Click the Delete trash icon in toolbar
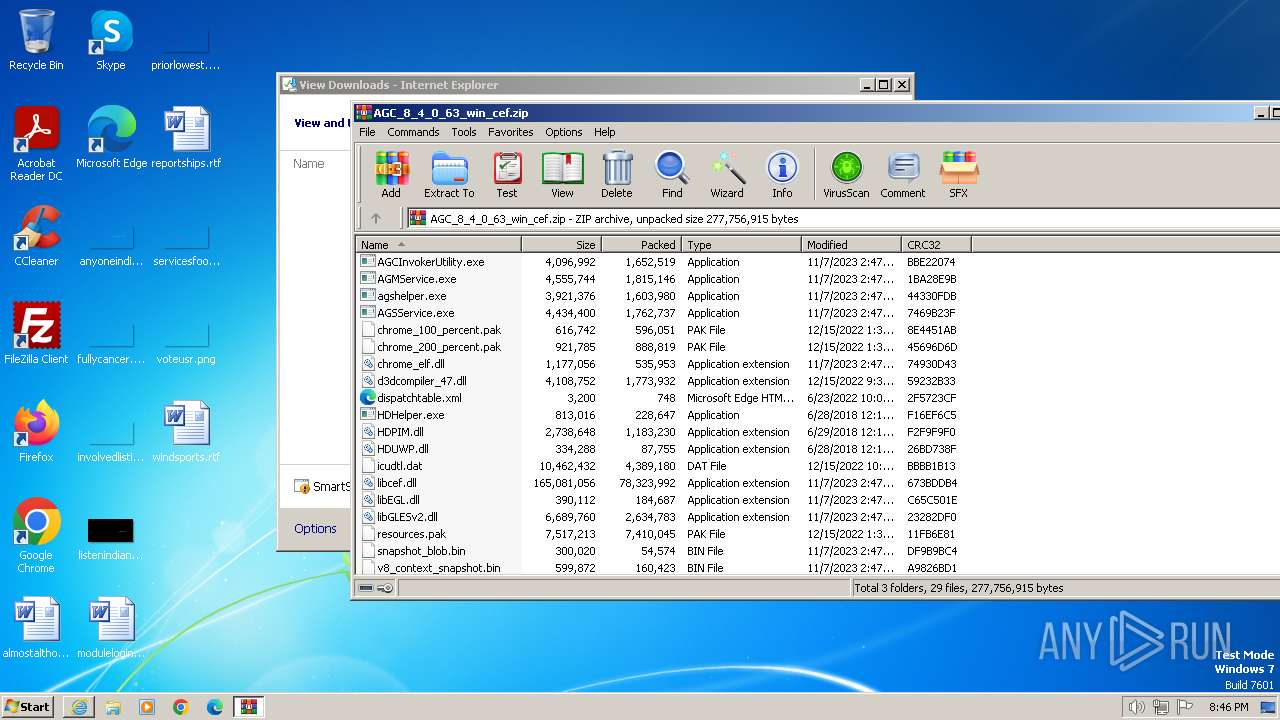This screenshot has width=1280, height=720. 617,175
